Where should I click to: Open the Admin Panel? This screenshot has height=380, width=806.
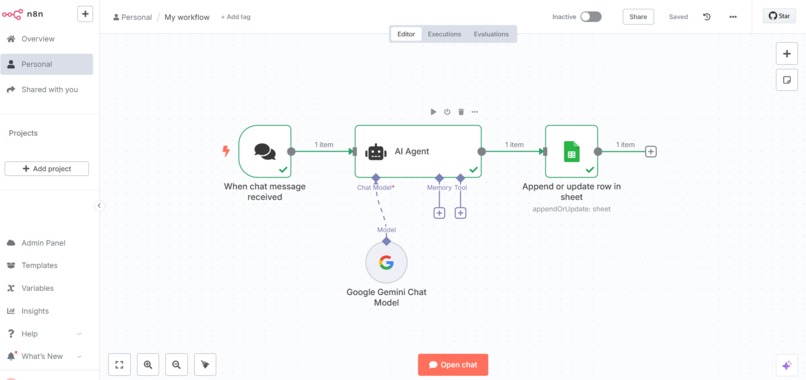click(x=43, y=243)
